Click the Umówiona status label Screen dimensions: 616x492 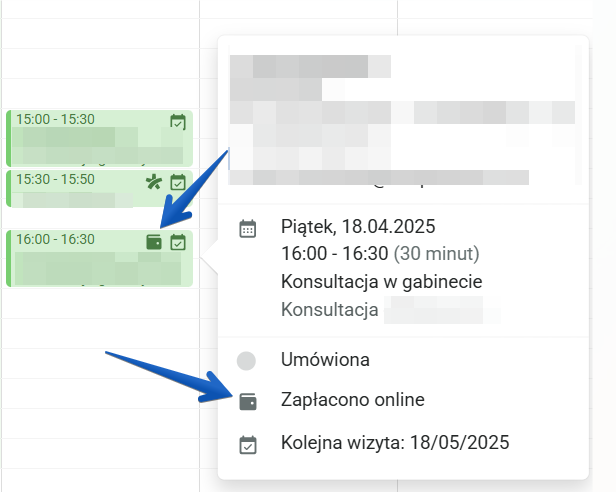click(325, 360)
